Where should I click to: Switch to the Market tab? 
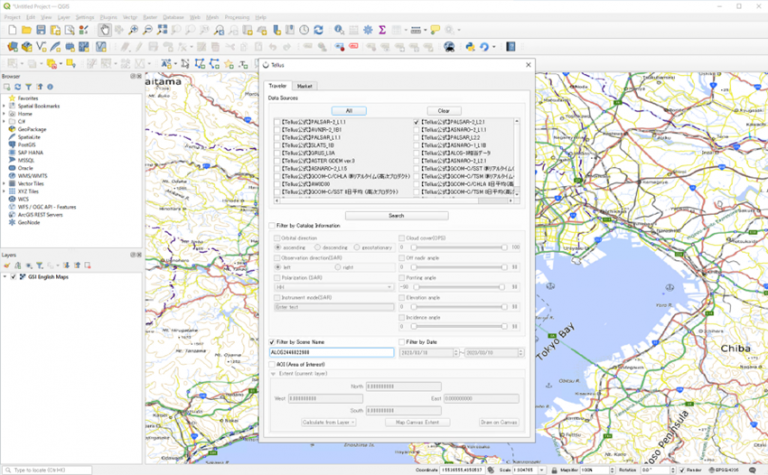[304, 86]
